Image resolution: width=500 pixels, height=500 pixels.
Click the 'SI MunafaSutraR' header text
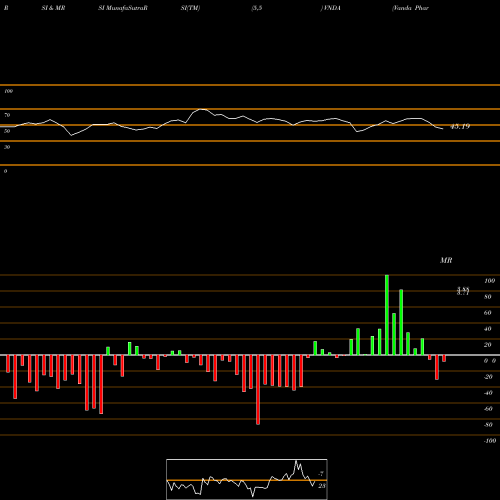point(123,8)
